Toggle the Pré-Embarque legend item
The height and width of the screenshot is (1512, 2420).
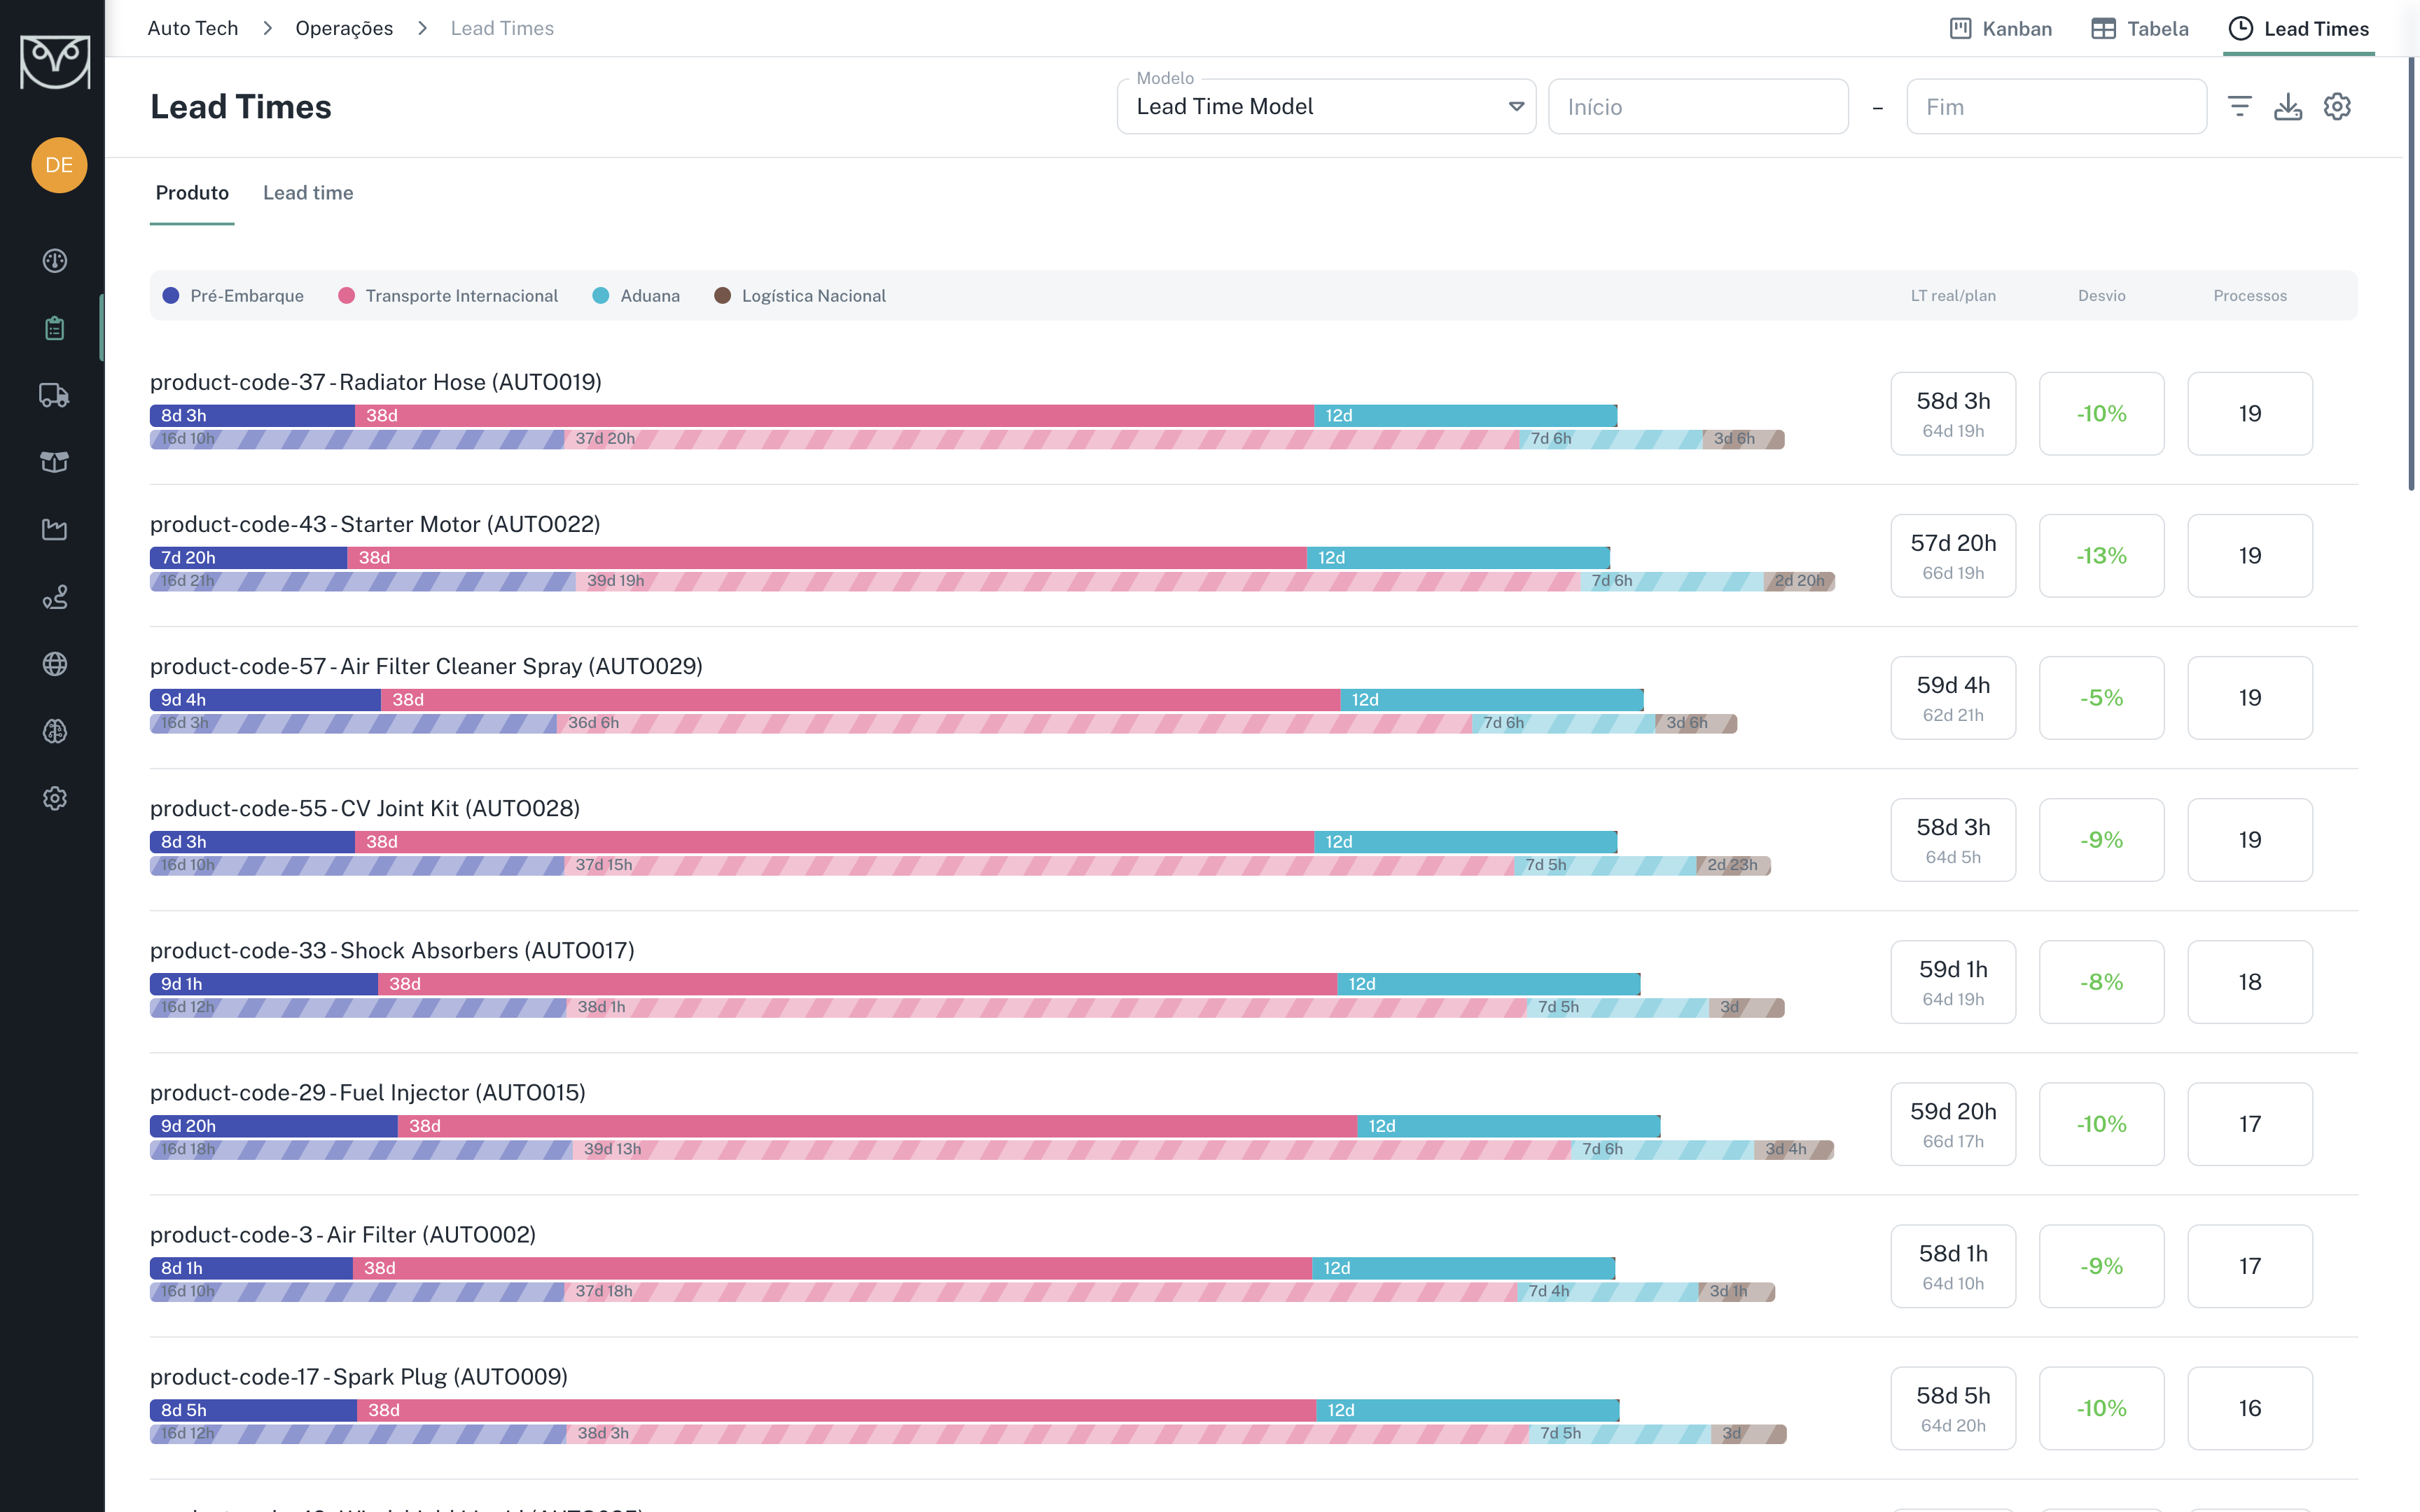pos(233,296)
